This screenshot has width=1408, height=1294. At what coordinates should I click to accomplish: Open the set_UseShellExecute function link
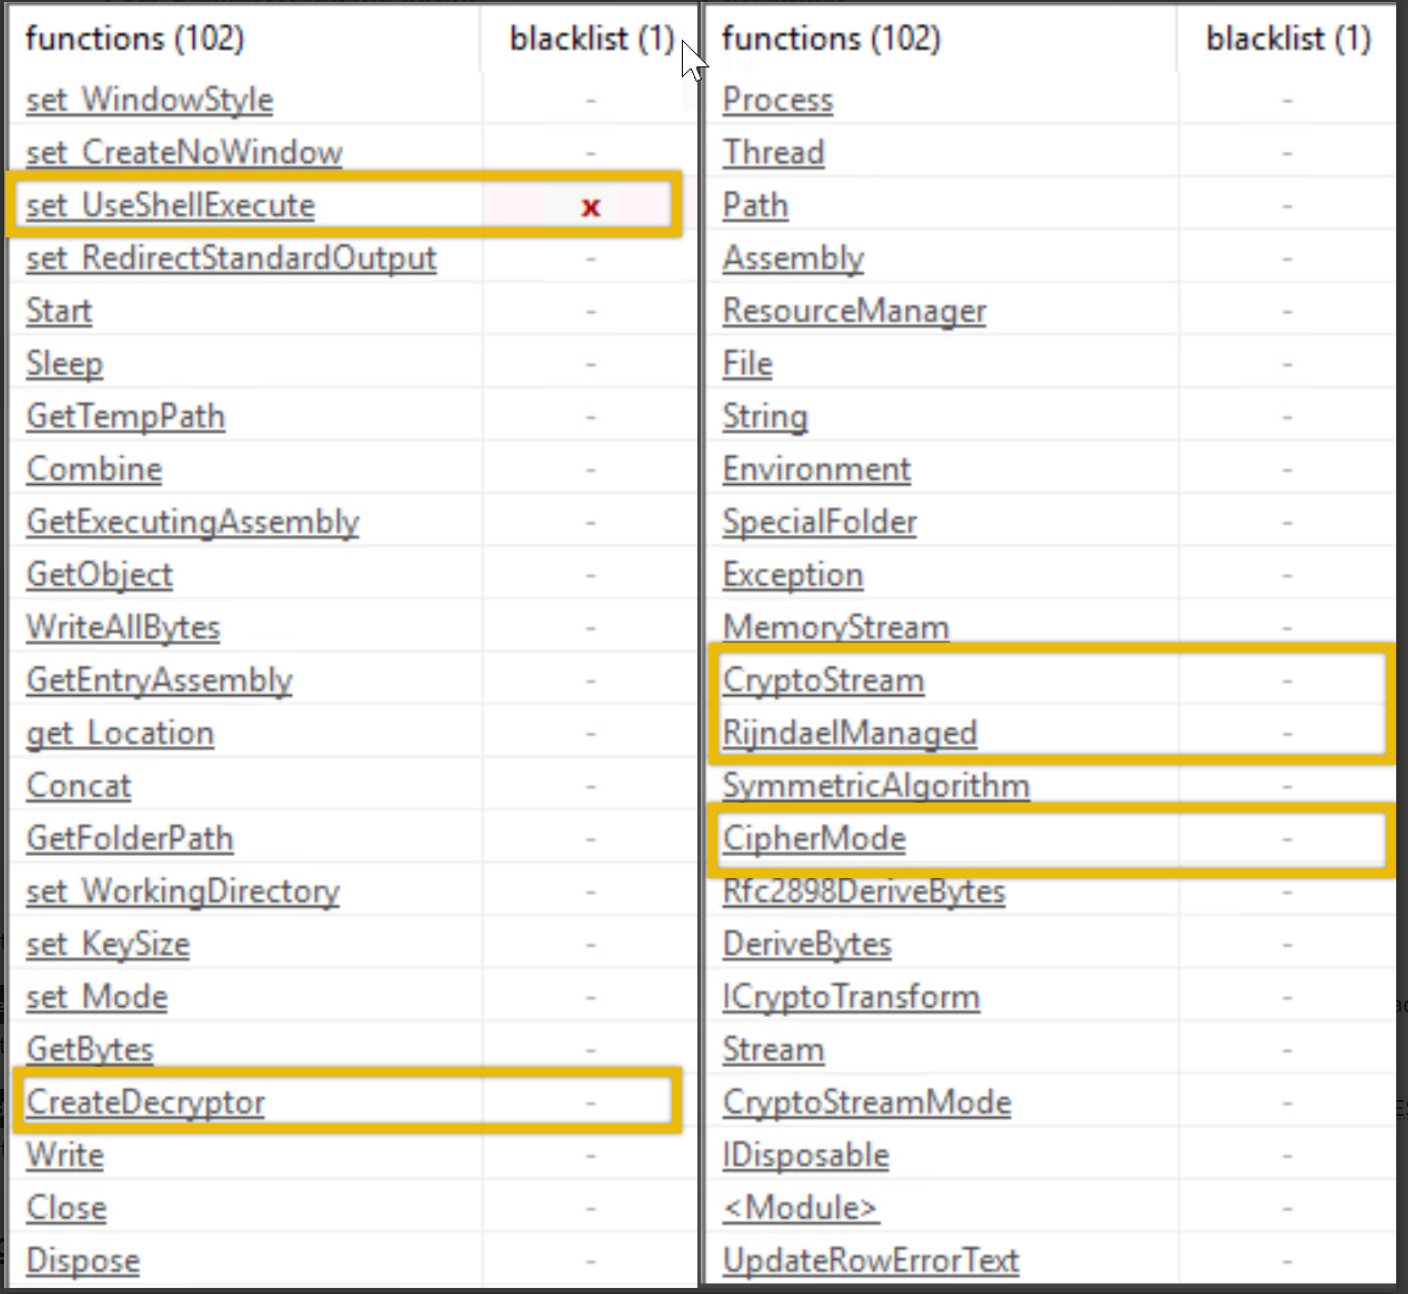(x=170, y=206)
